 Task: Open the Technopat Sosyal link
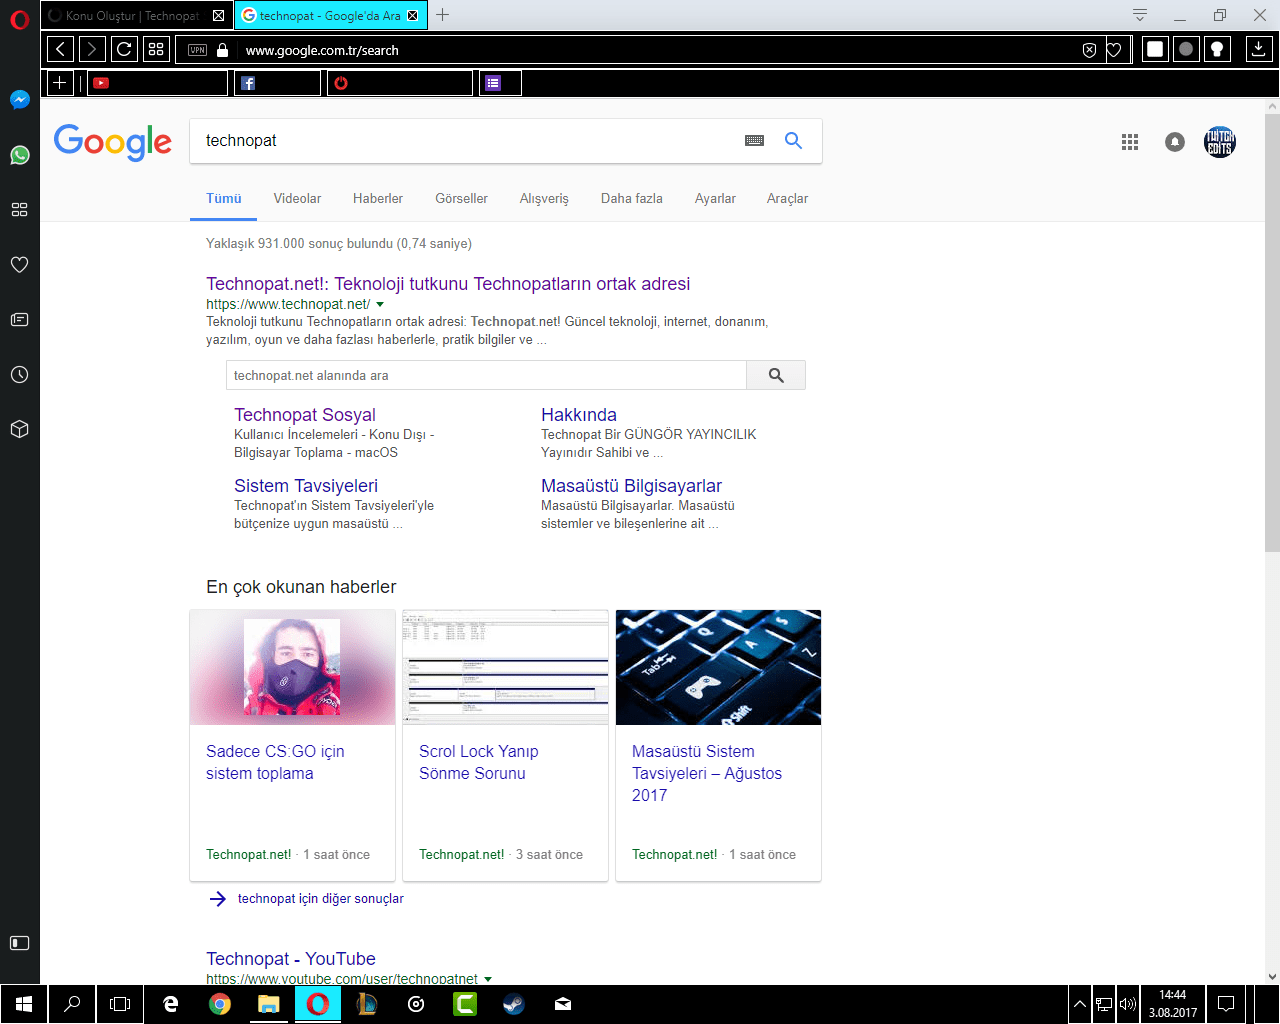pyautogui.click(x=305, y=414)
